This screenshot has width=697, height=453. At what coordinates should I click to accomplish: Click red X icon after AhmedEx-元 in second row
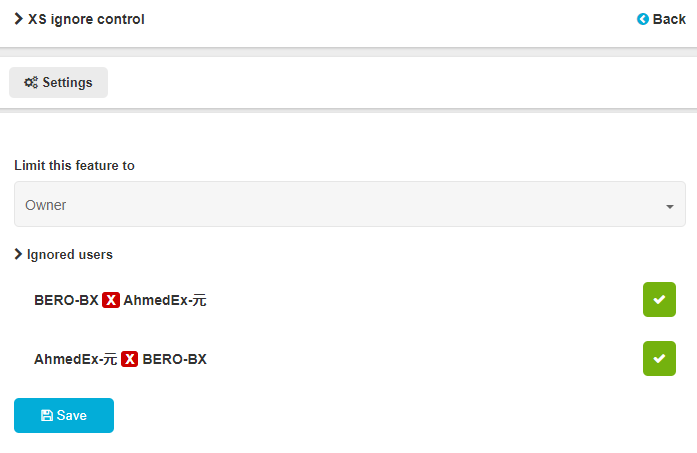[130, 359]
